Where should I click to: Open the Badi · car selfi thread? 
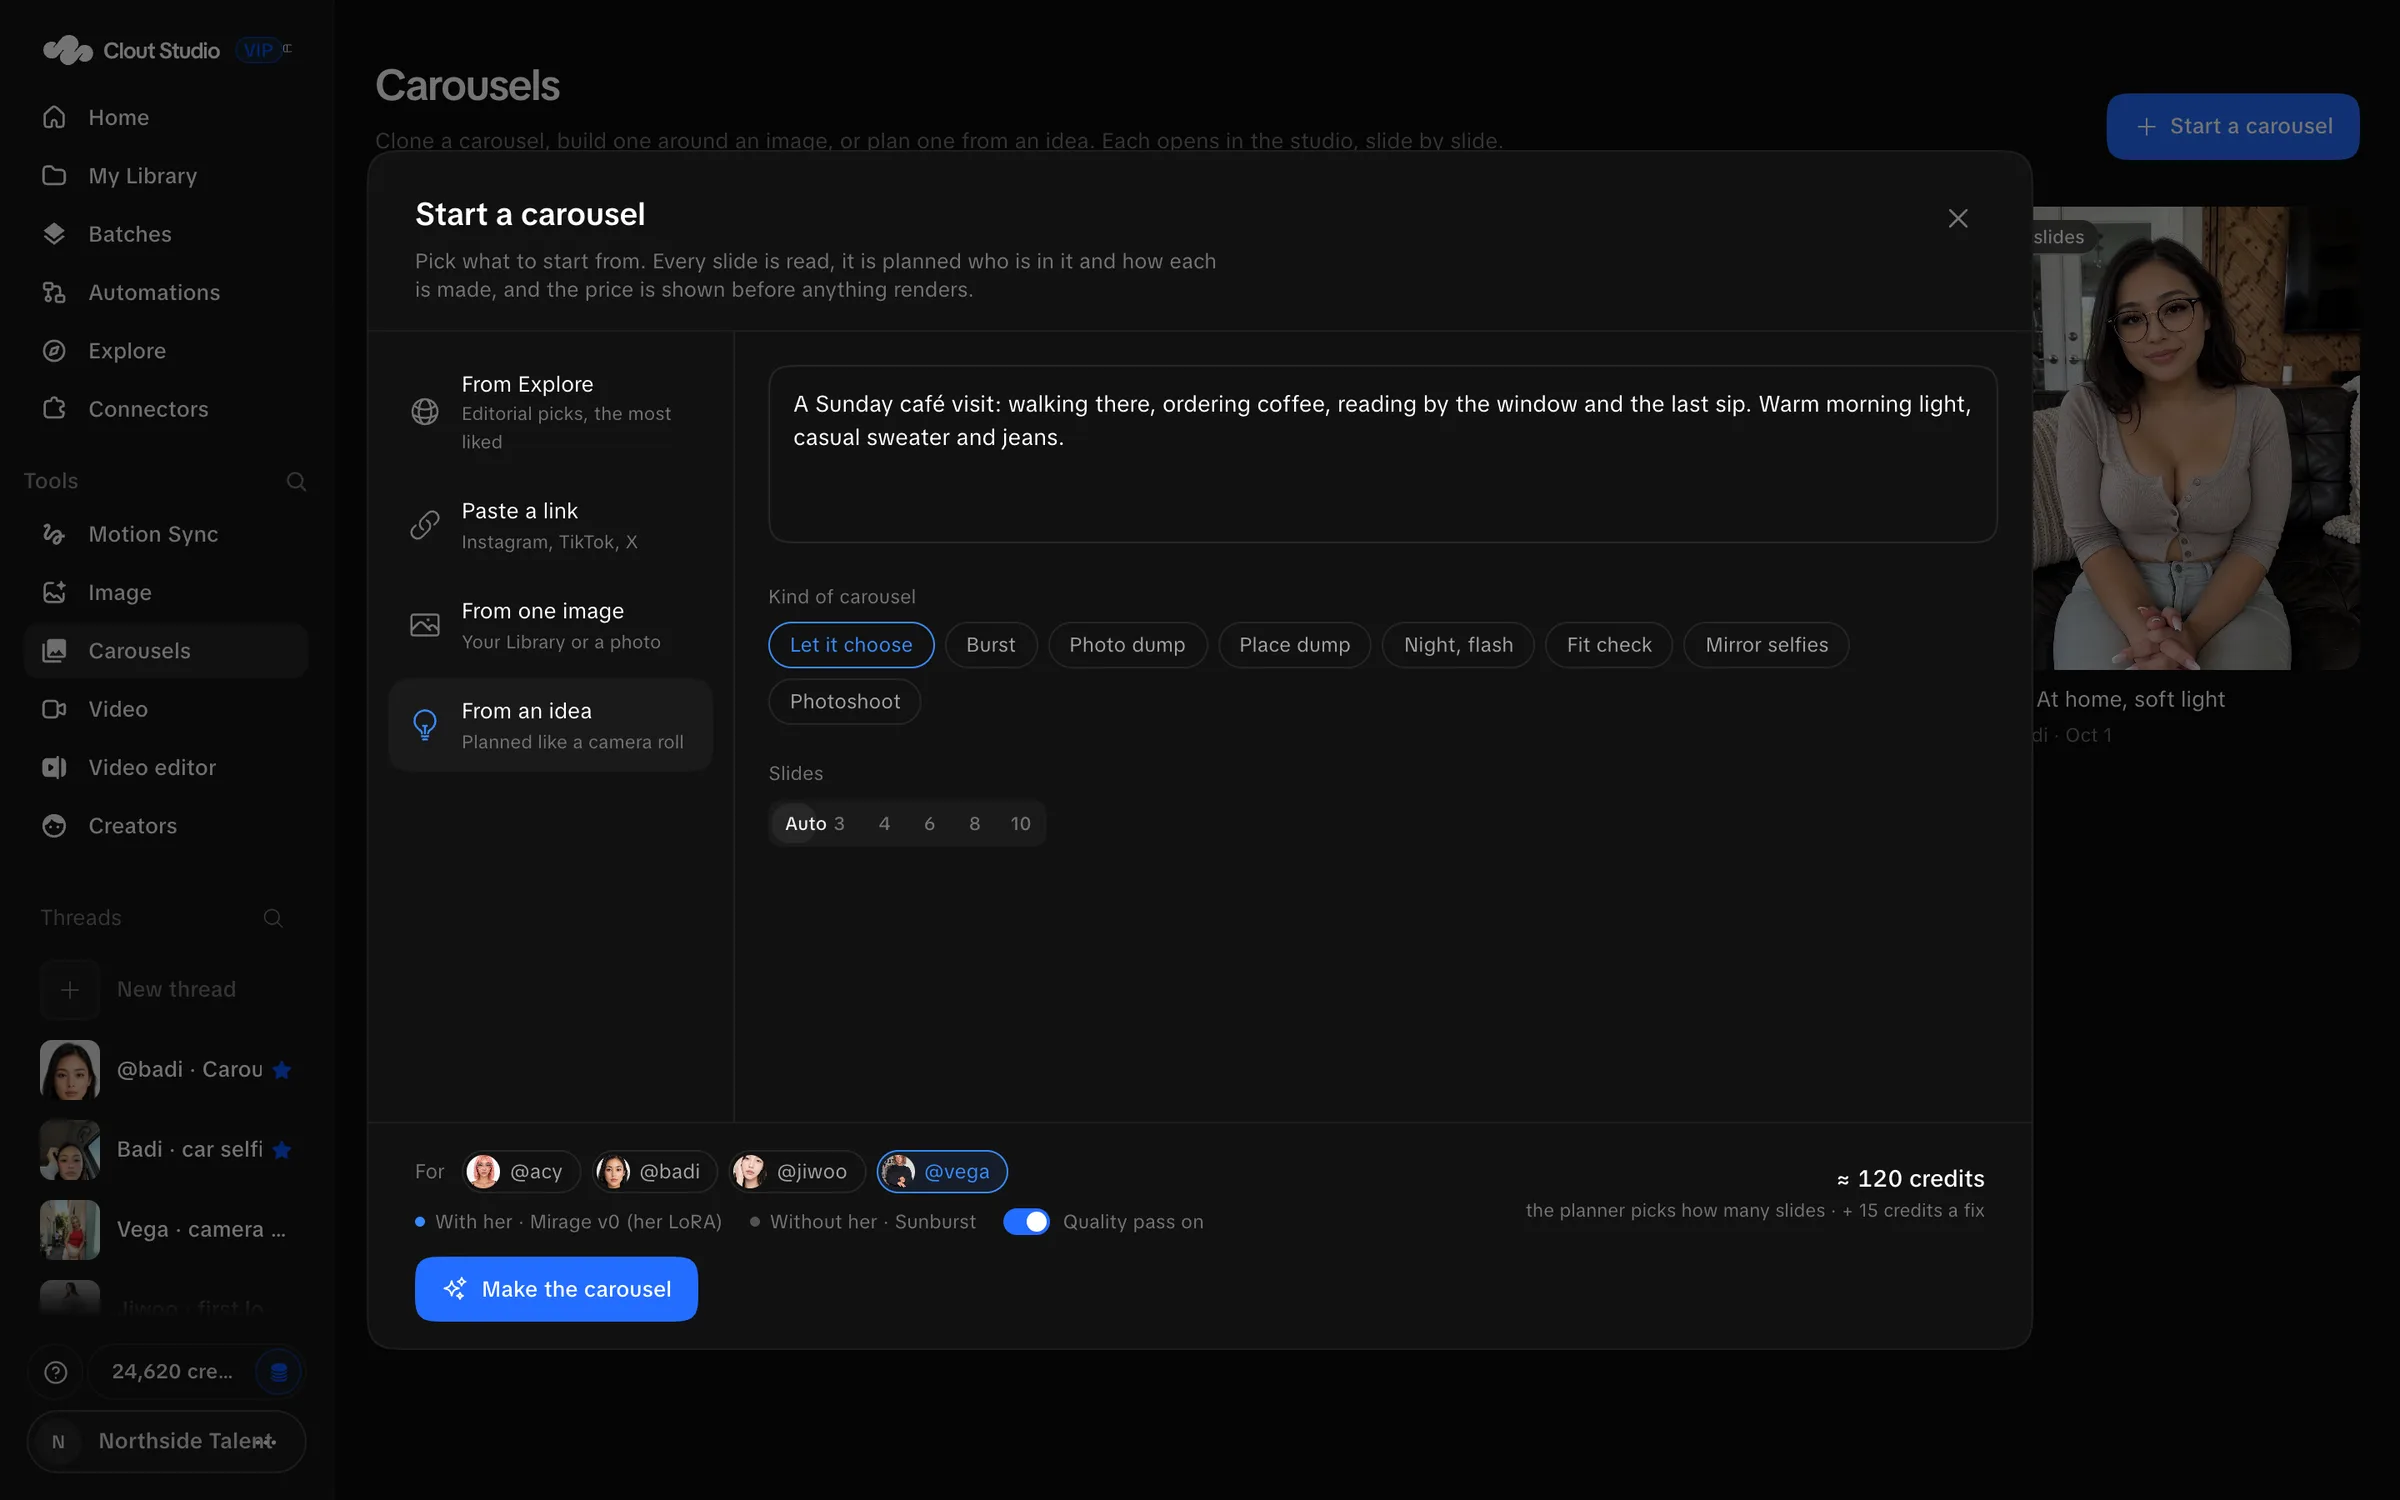[x=165, y=1150]
